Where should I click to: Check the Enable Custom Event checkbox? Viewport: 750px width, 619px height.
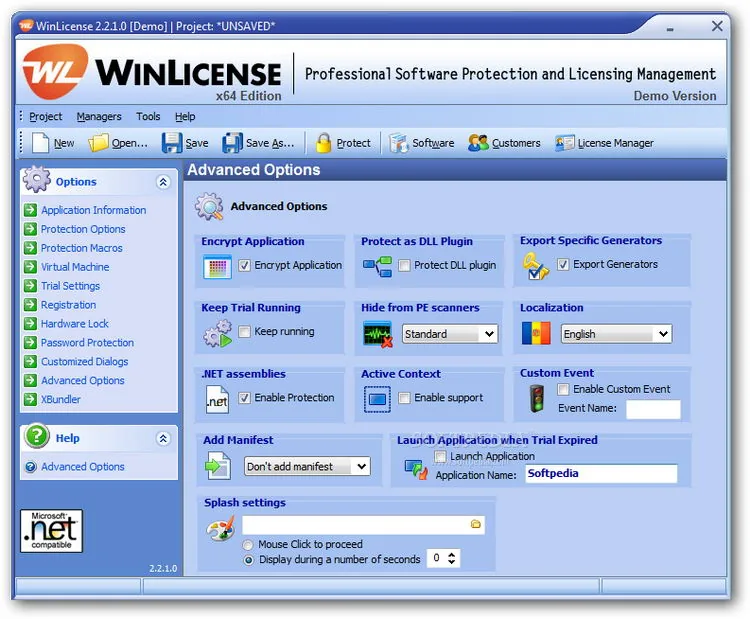point(563,389)
